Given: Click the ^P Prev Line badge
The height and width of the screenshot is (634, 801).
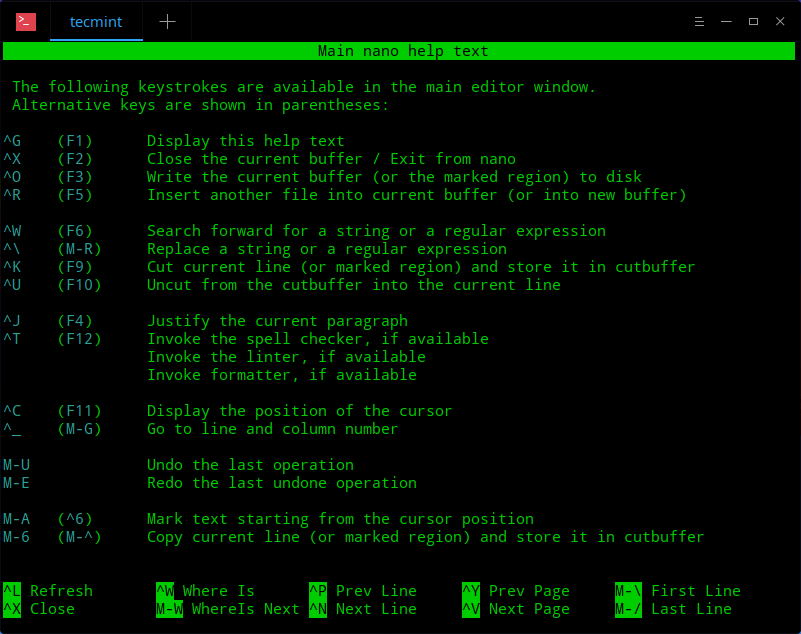Looking at the screenshot, I should pos(318,591).
